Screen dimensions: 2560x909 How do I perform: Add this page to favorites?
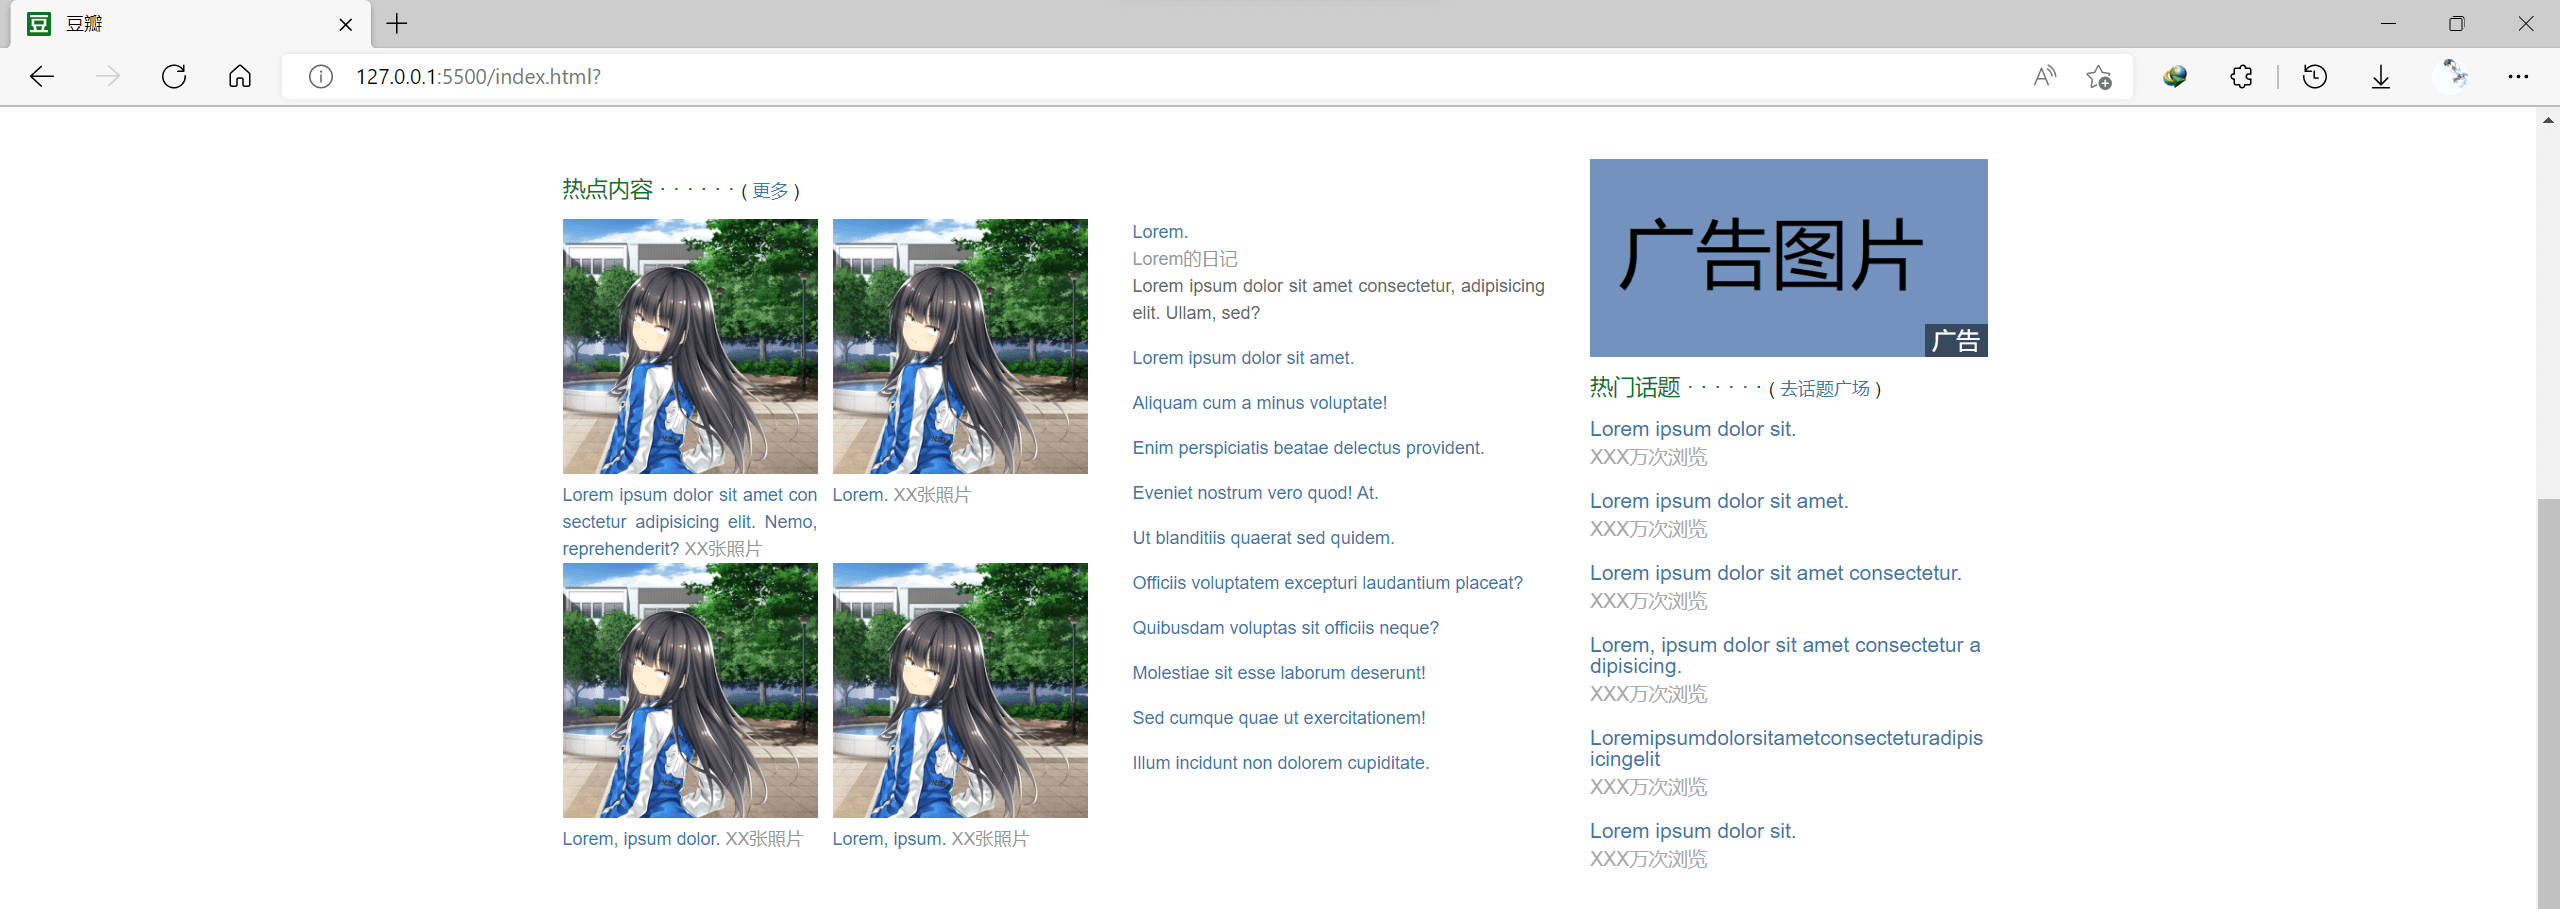(x=2099, y=76)
